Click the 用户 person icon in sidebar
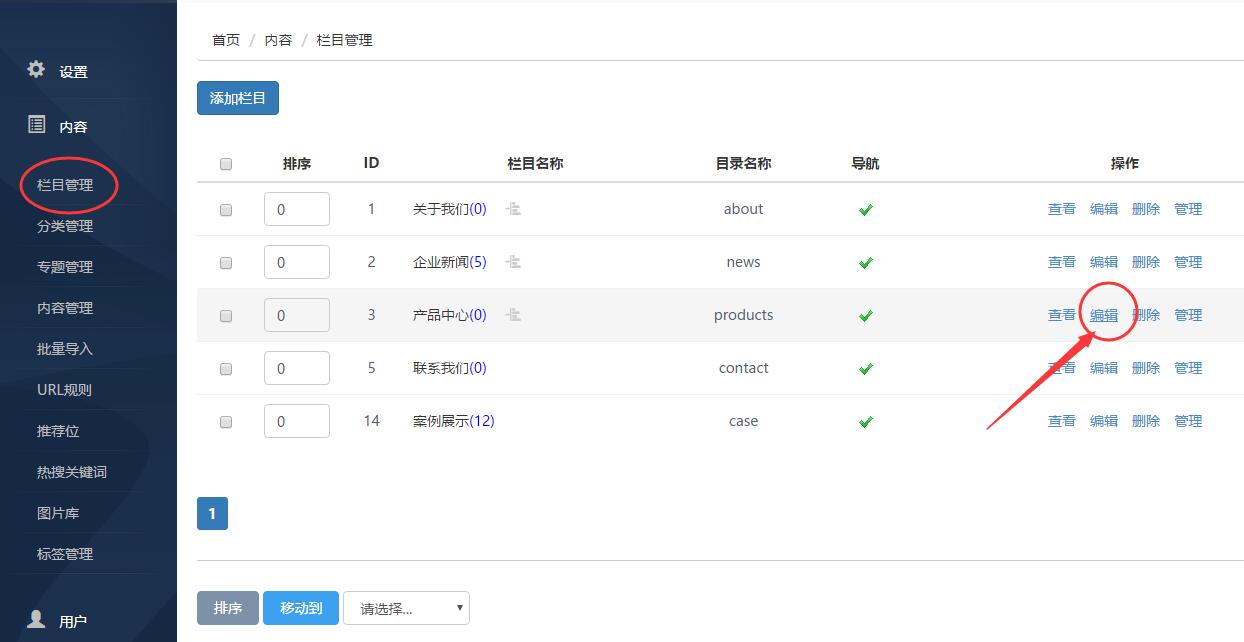Viewport: 1244px width, 642px height. click(x=36, y=619)
